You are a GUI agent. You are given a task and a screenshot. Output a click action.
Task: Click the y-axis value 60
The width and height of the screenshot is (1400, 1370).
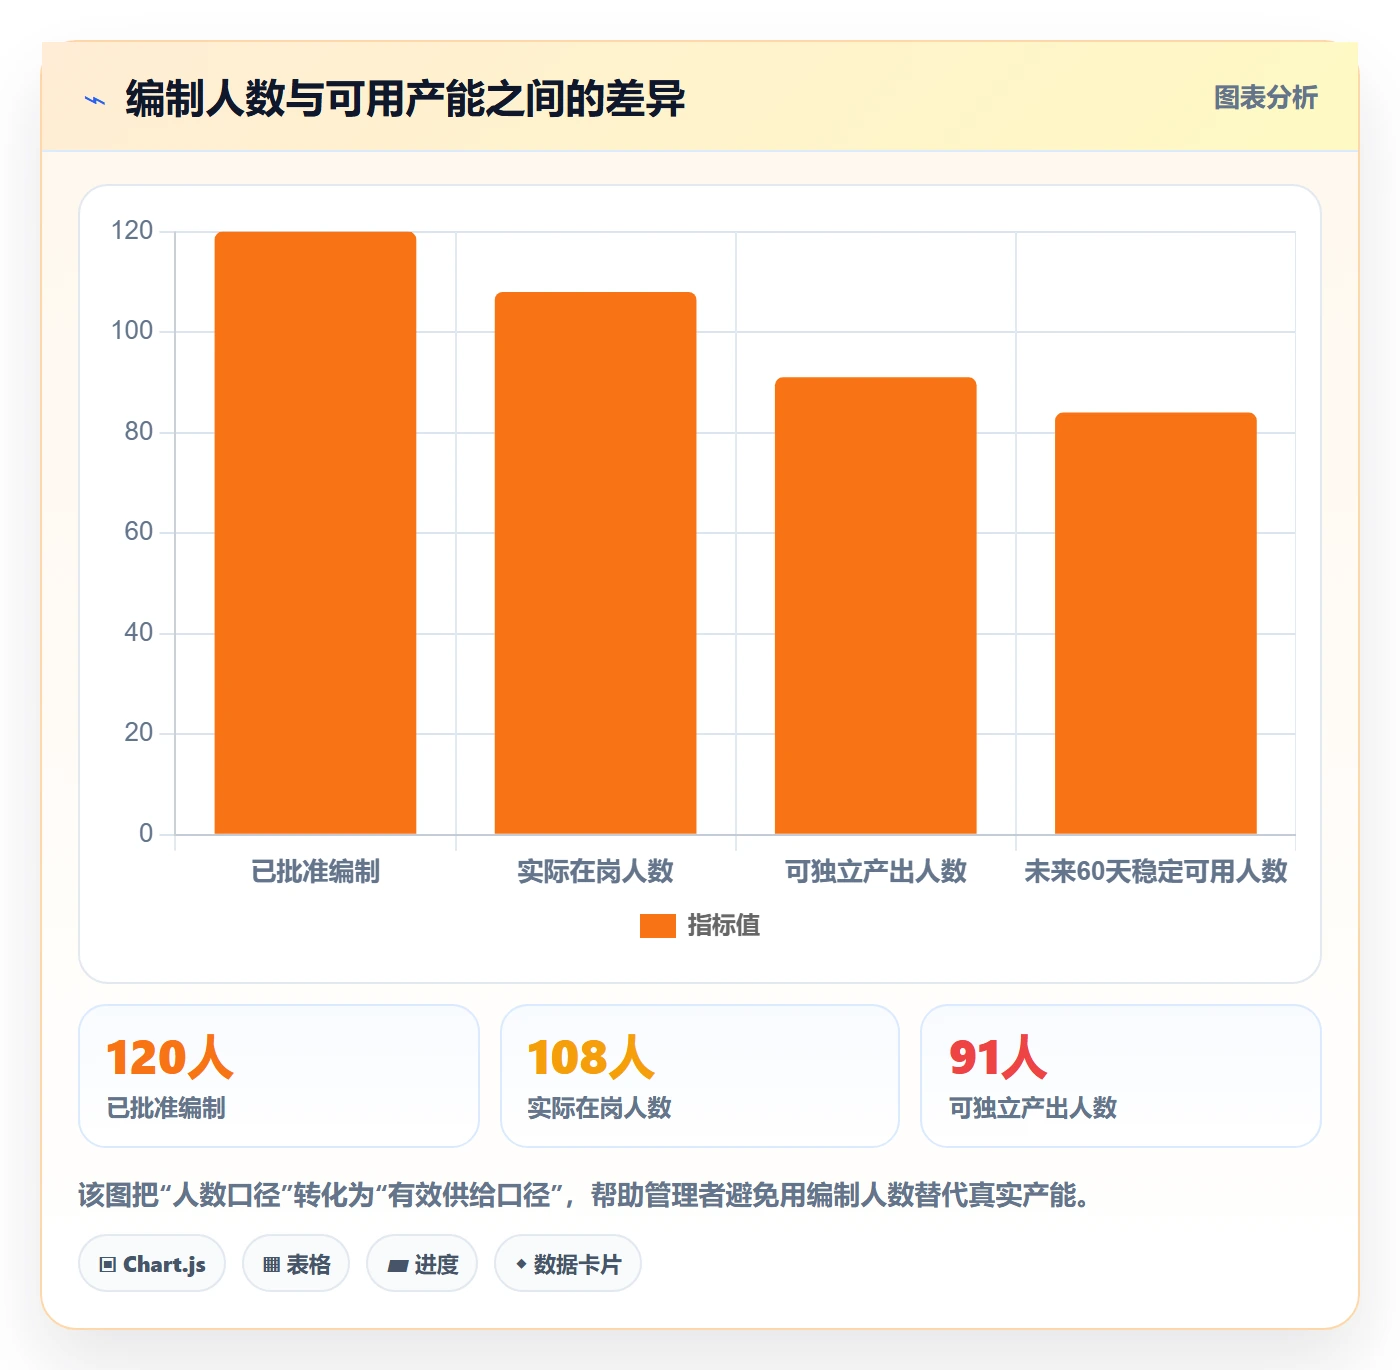(x=139, y=532)
